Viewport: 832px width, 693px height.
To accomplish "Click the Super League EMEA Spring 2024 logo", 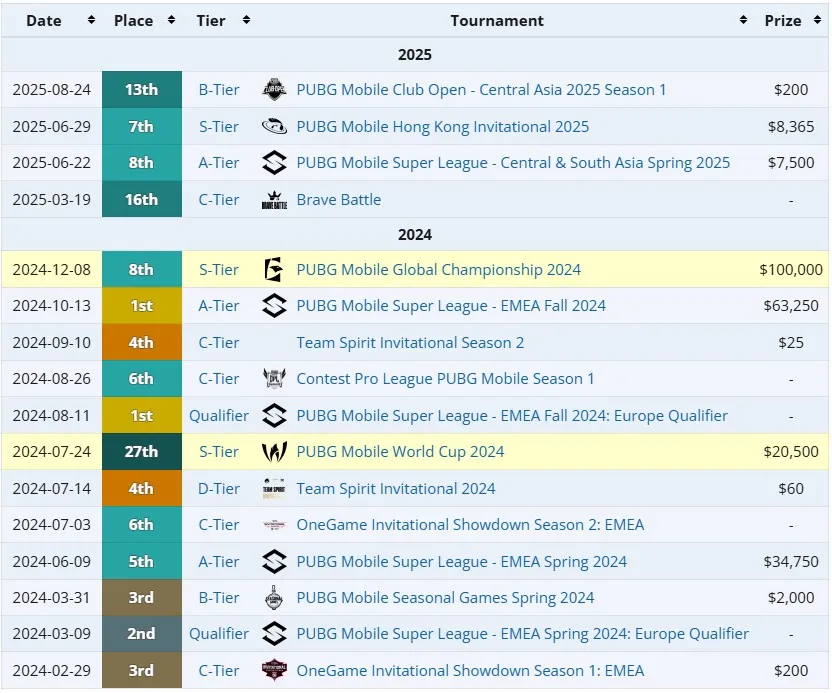I will pyautogui.click(x=274, y=561).
